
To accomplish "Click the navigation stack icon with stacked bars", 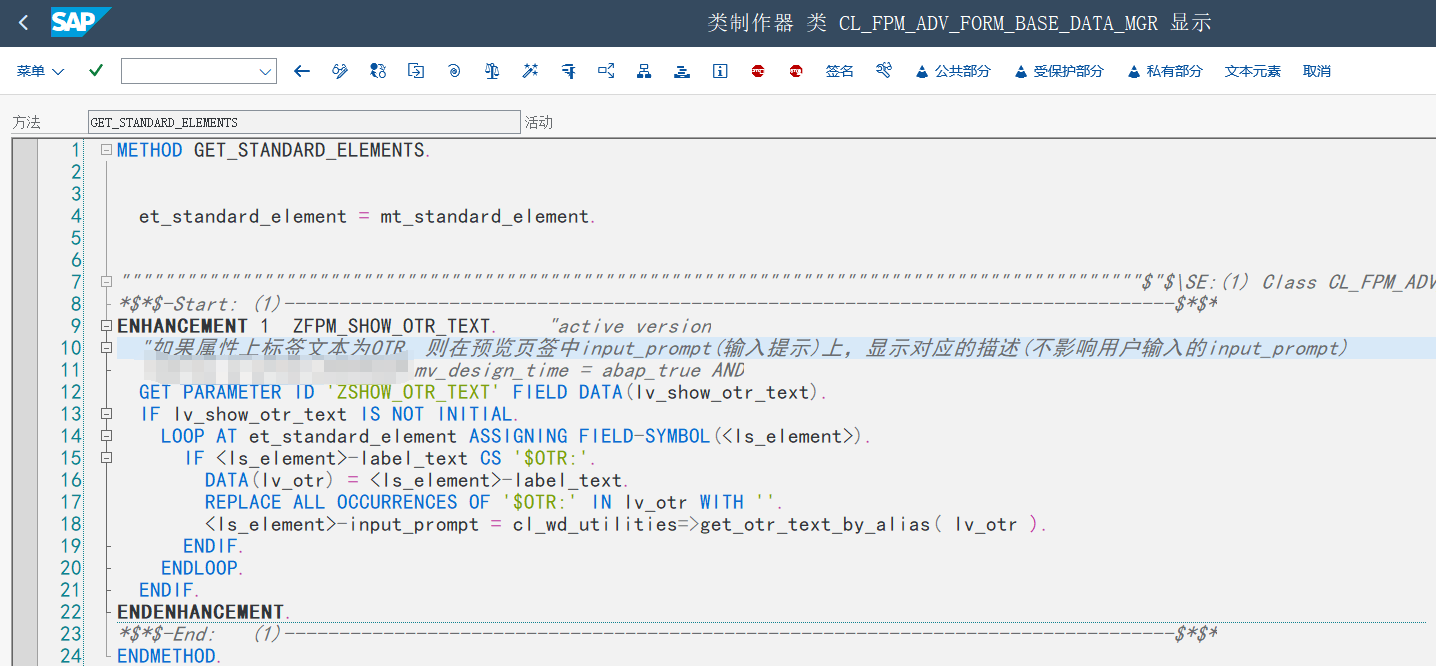I will pyautogui.click(x=682, y=71).
